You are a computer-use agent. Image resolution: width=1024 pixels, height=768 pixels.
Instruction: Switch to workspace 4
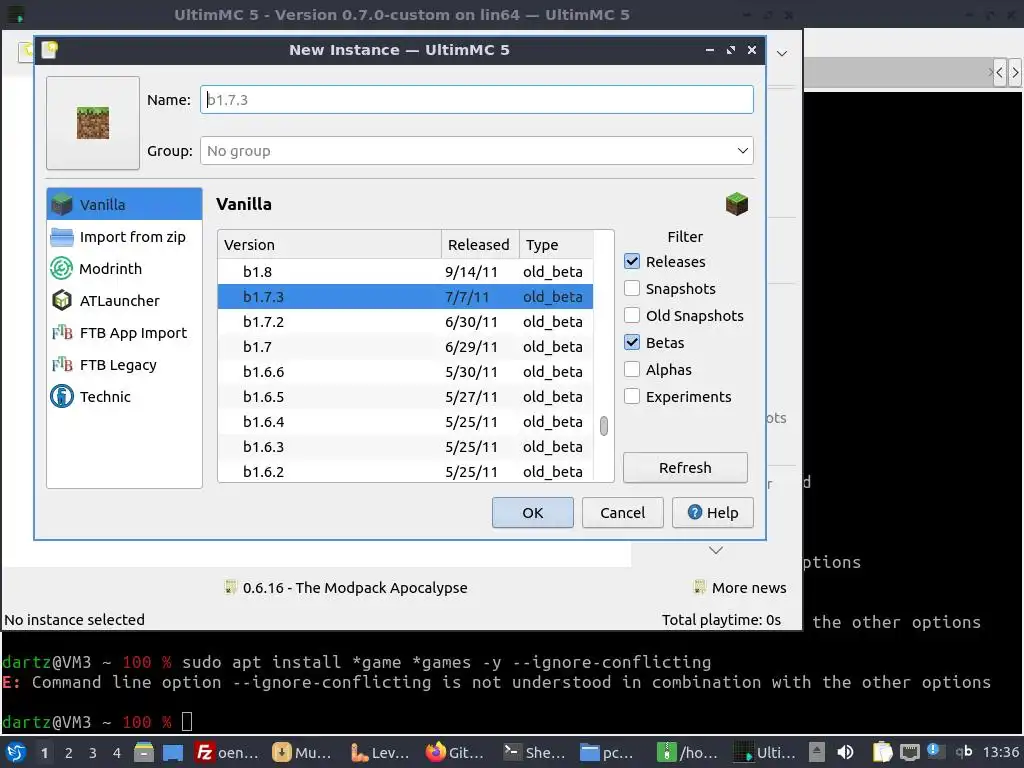(117, 753)
